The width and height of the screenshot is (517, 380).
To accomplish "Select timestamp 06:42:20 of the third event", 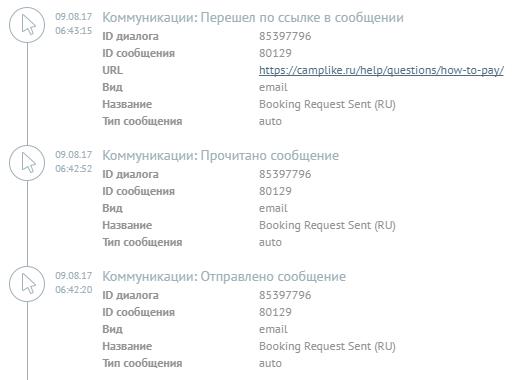I will [74, 290].
